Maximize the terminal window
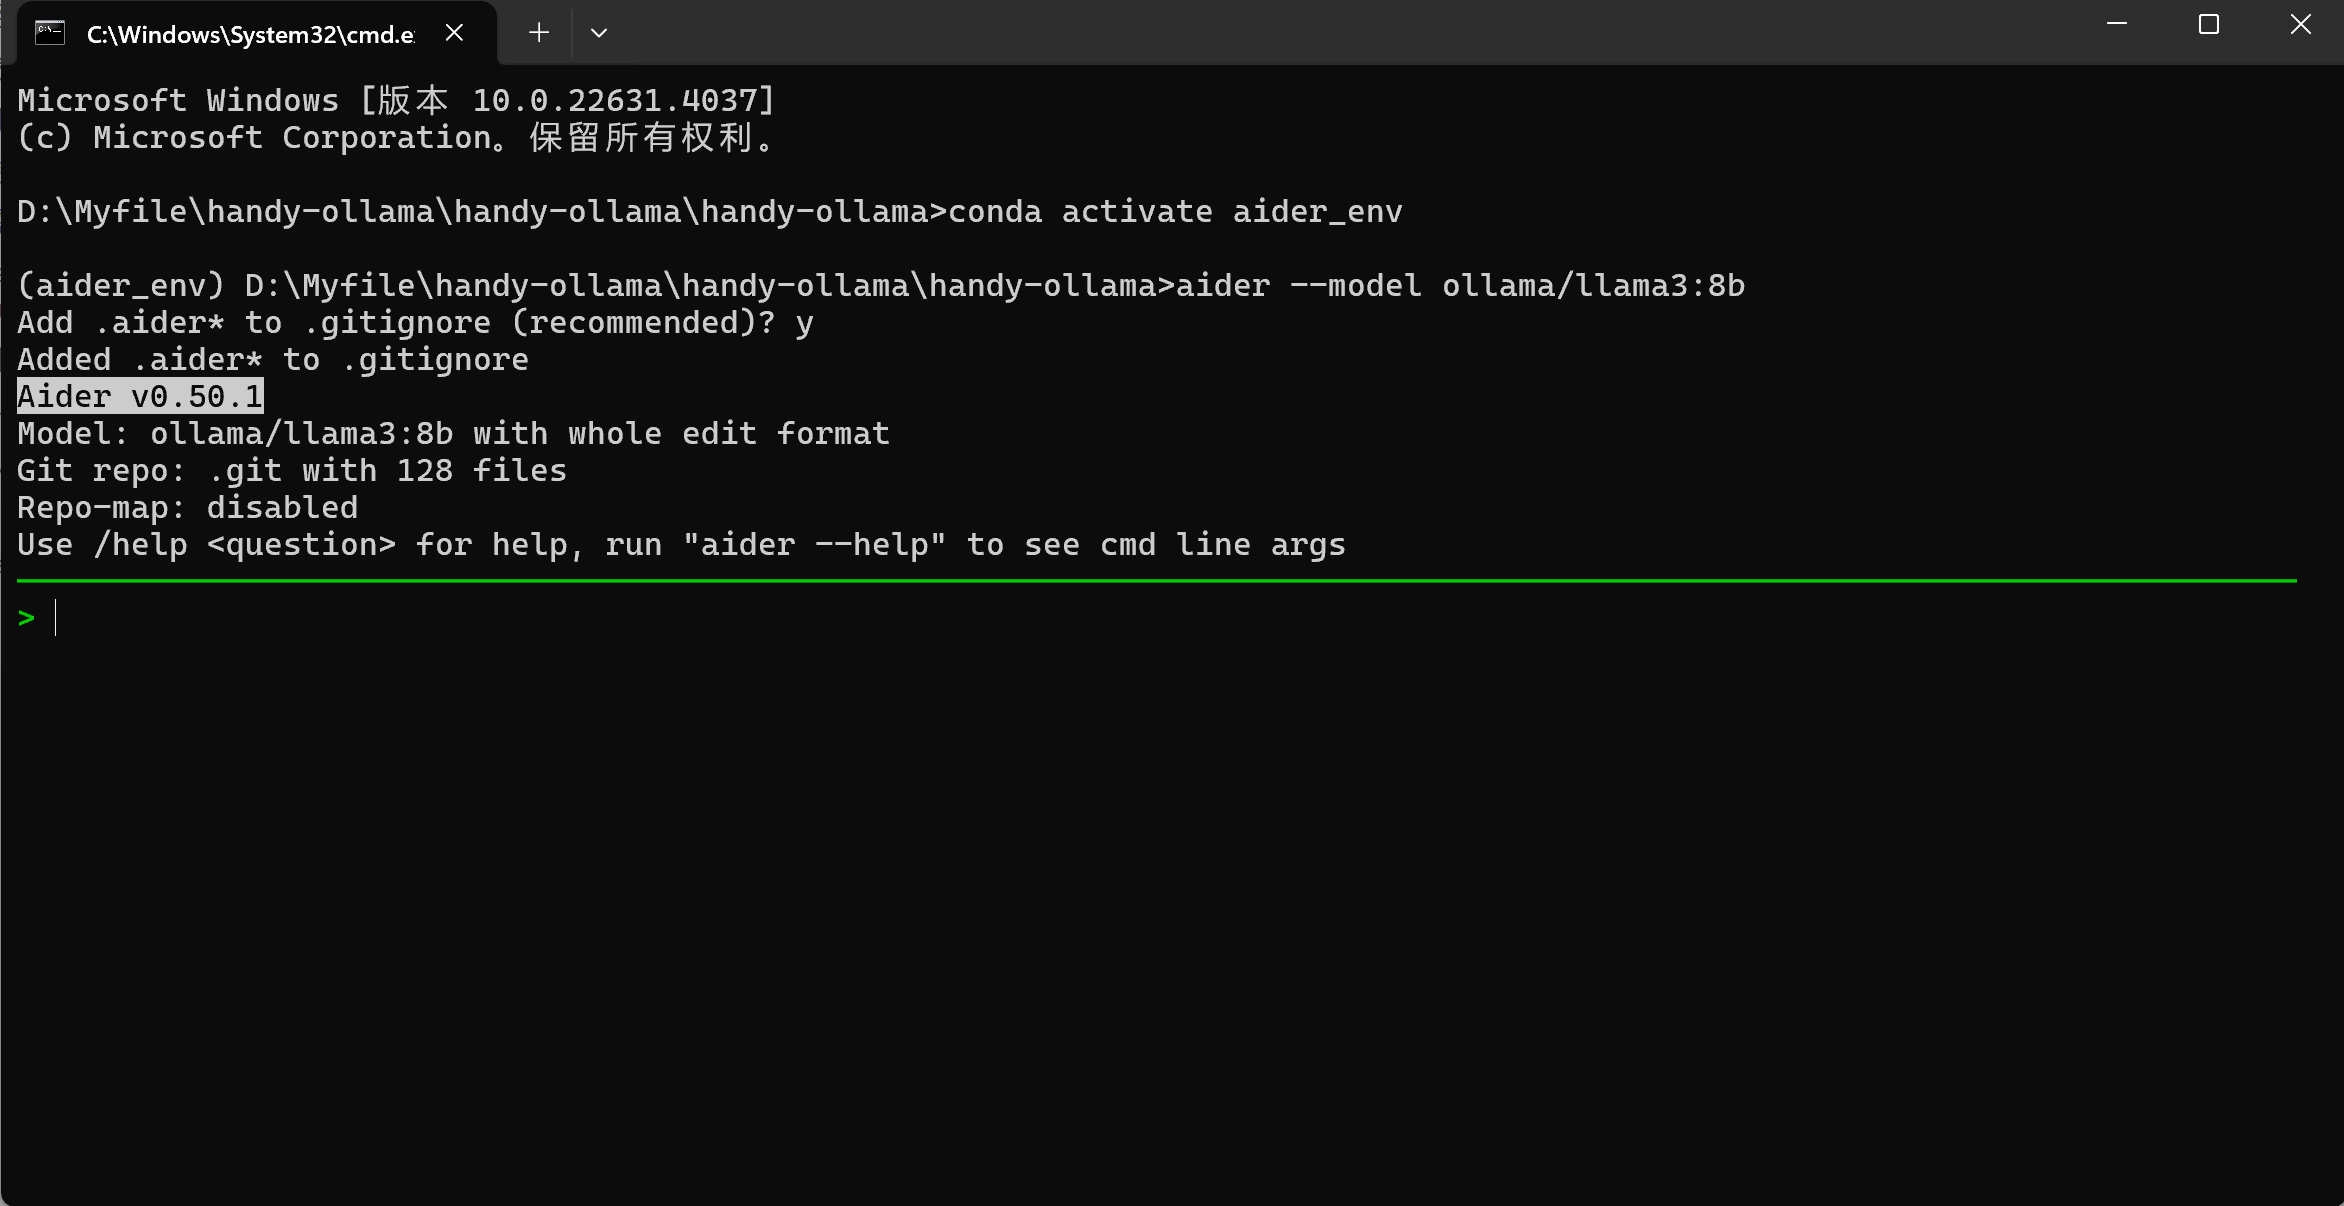The width and height of the screenshot is (2344, 1206). click(x=2208, y=24)
